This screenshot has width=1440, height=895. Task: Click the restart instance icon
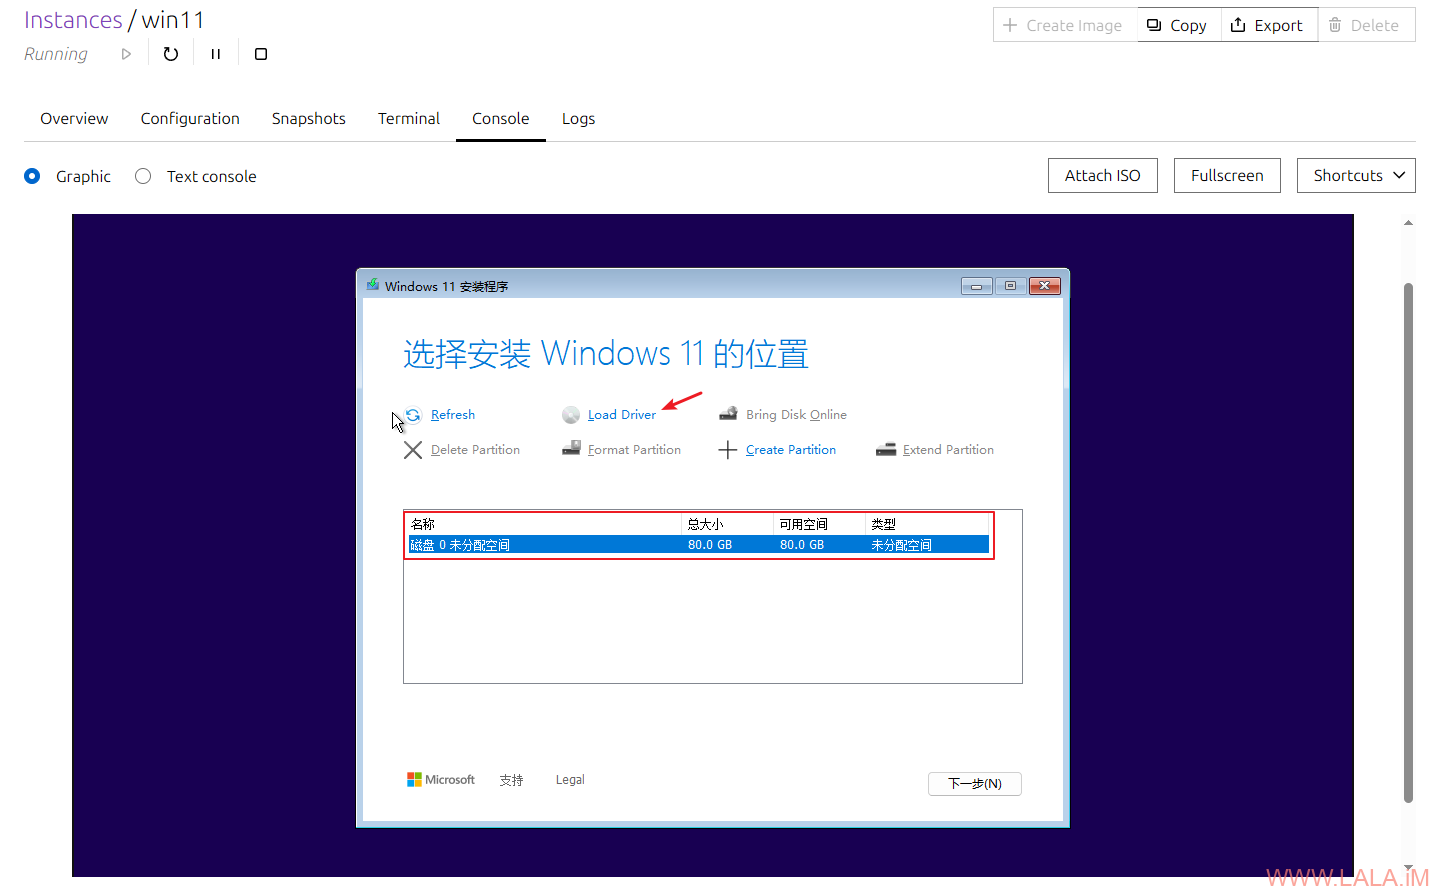(x=171, y=54)
